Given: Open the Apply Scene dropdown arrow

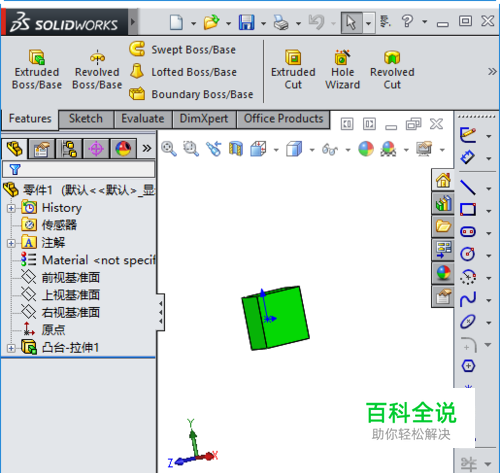Looking at the screenshot, I should (x=406, y=150).
